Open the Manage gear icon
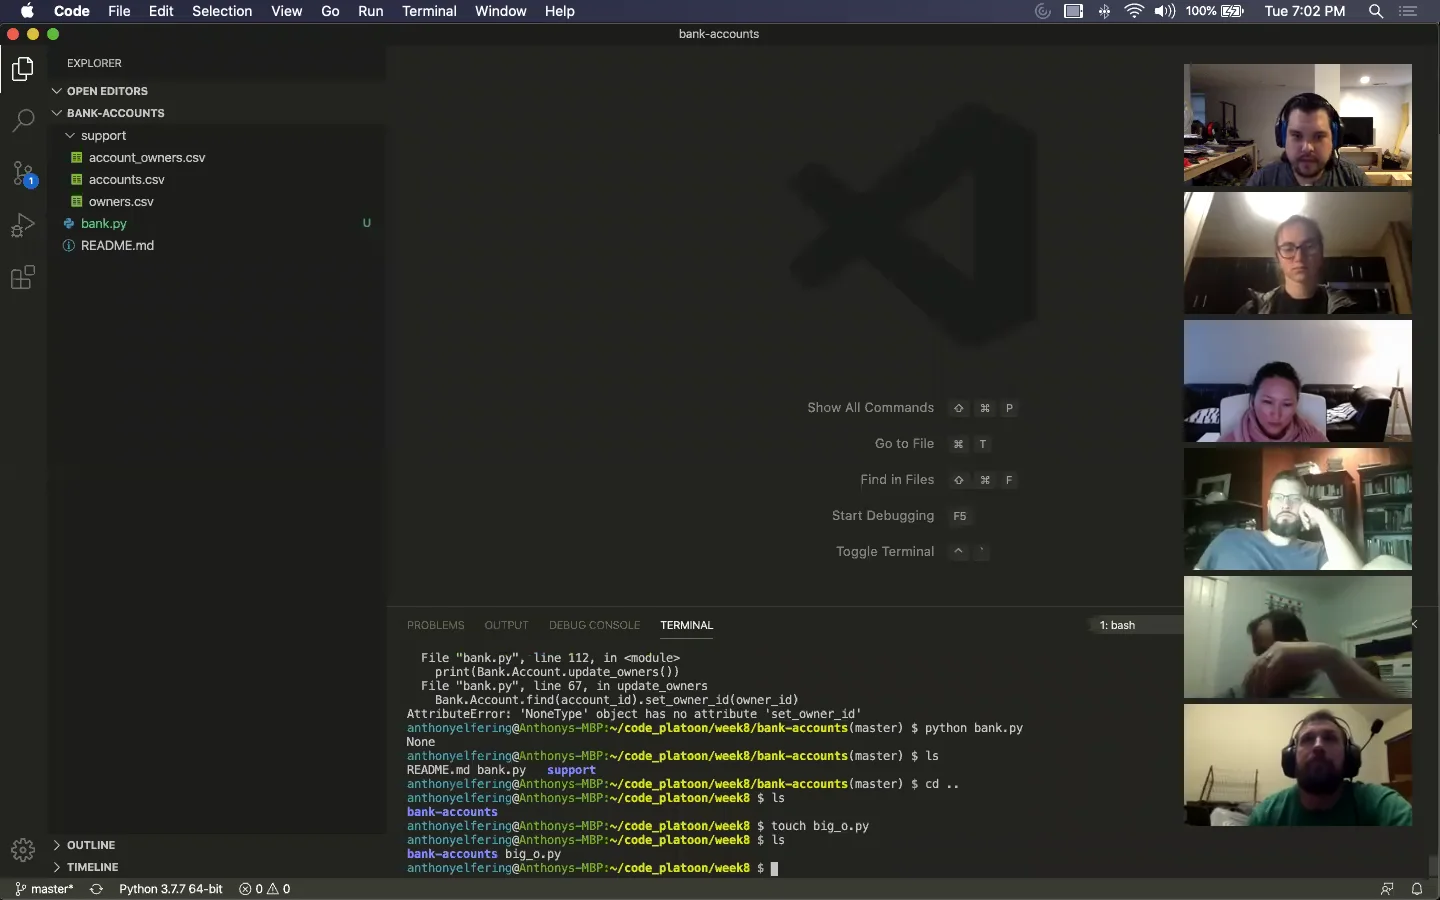The width and height of the screenshot is (1440, 900). [x=23, y=850]
